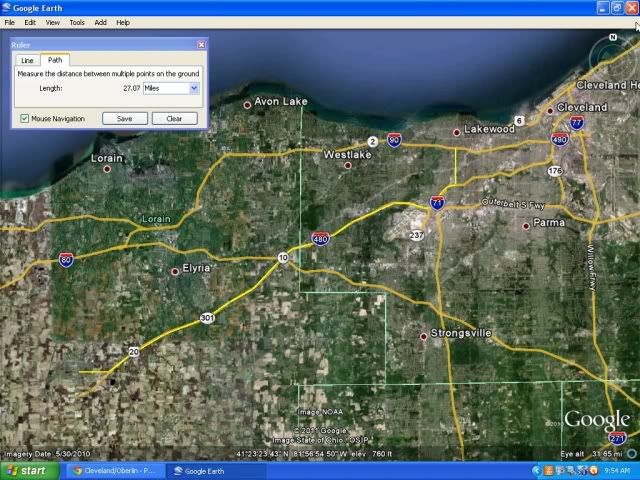Screen dimensions: 640x480
Task: Click the Save button in Ruler
Action: 124,118
